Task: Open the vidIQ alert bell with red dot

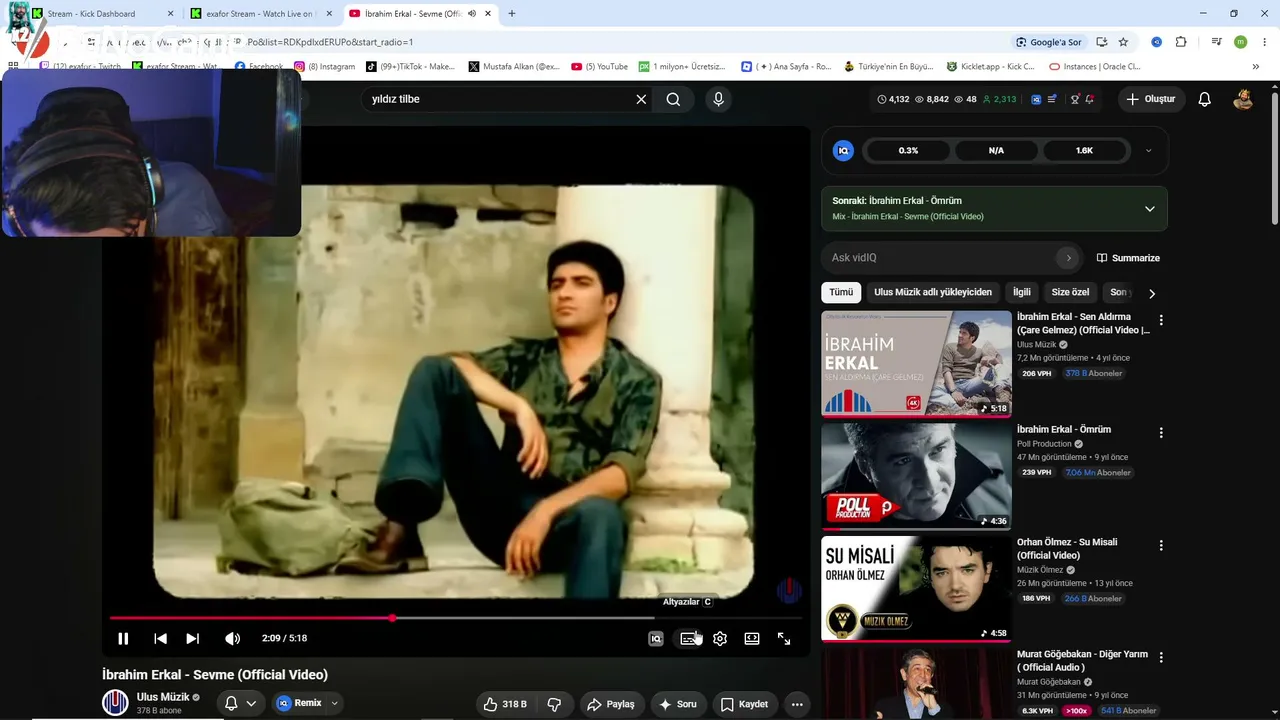Action: coord(1089,99)
